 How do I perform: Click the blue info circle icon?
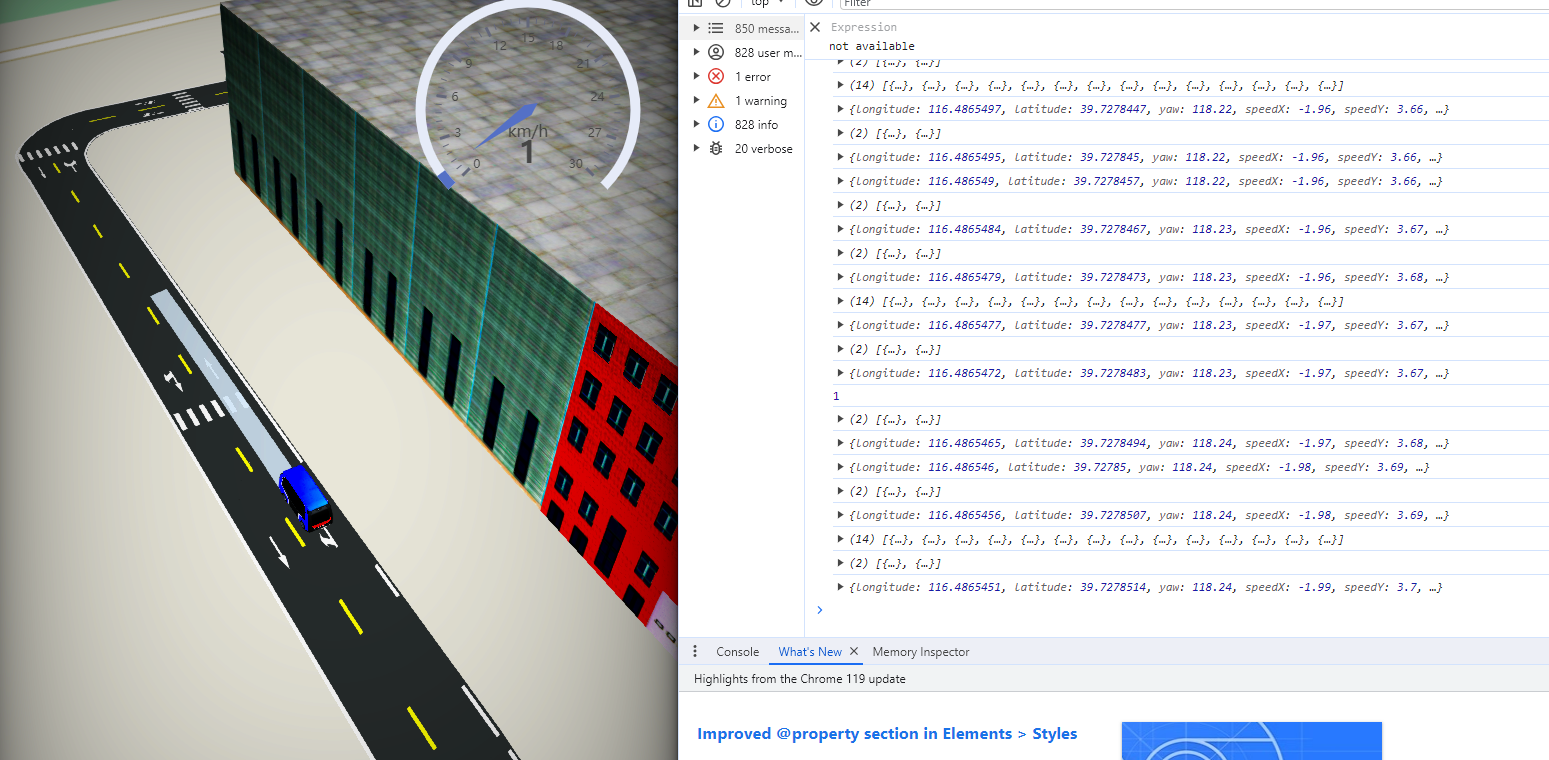716,124
